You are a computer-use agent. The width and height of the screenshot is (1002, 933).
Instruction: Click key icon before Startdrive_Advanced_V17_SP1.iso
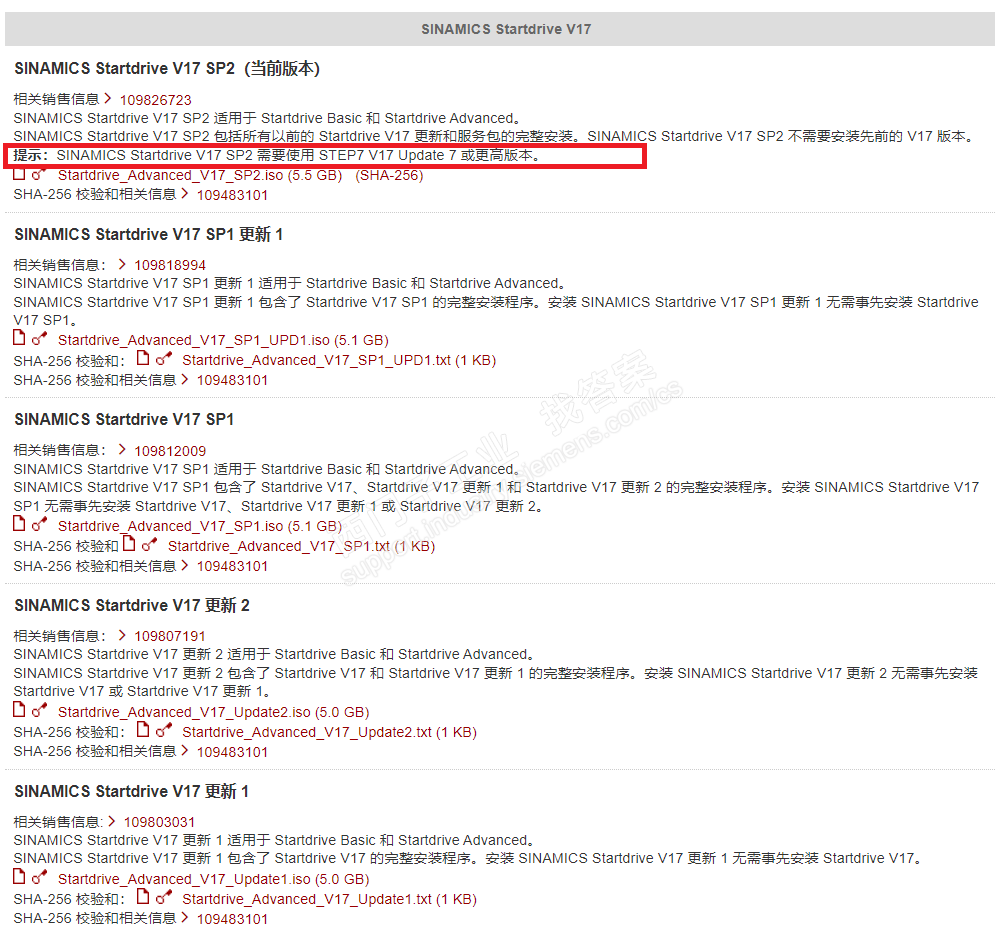pyautogui.click(x=39, y=525)
